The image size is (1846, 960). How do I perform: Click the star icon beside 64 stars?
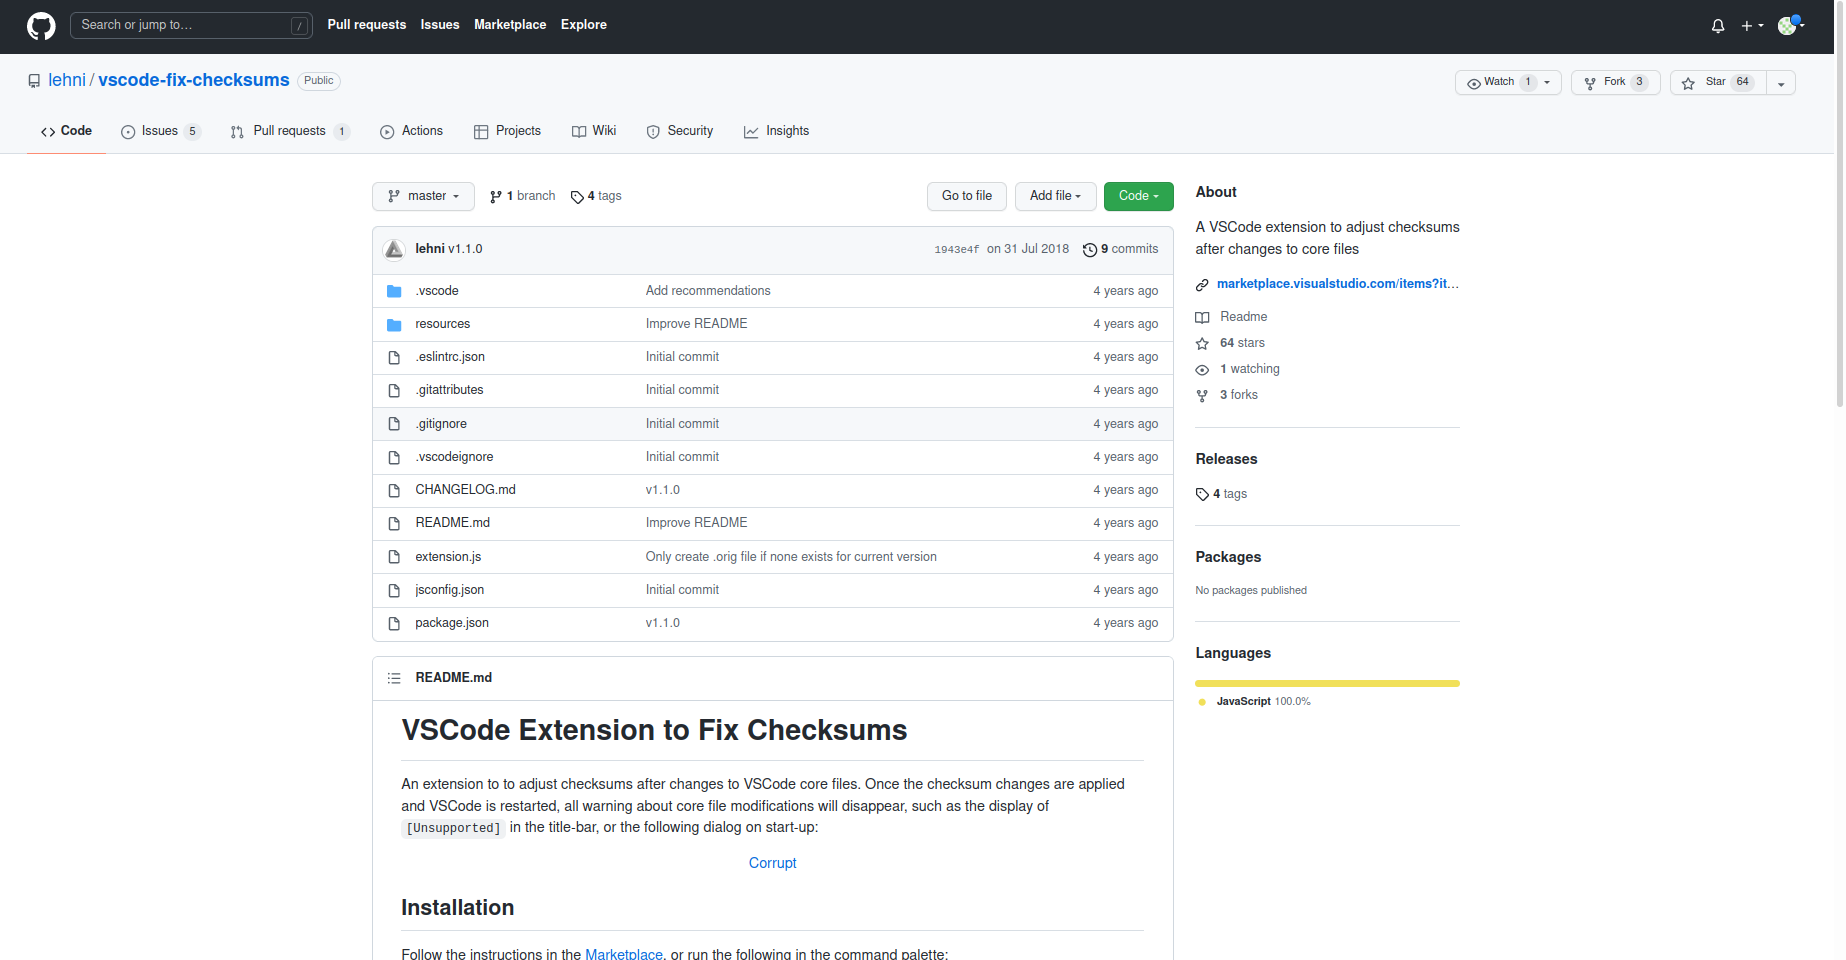pos(1202,343)
